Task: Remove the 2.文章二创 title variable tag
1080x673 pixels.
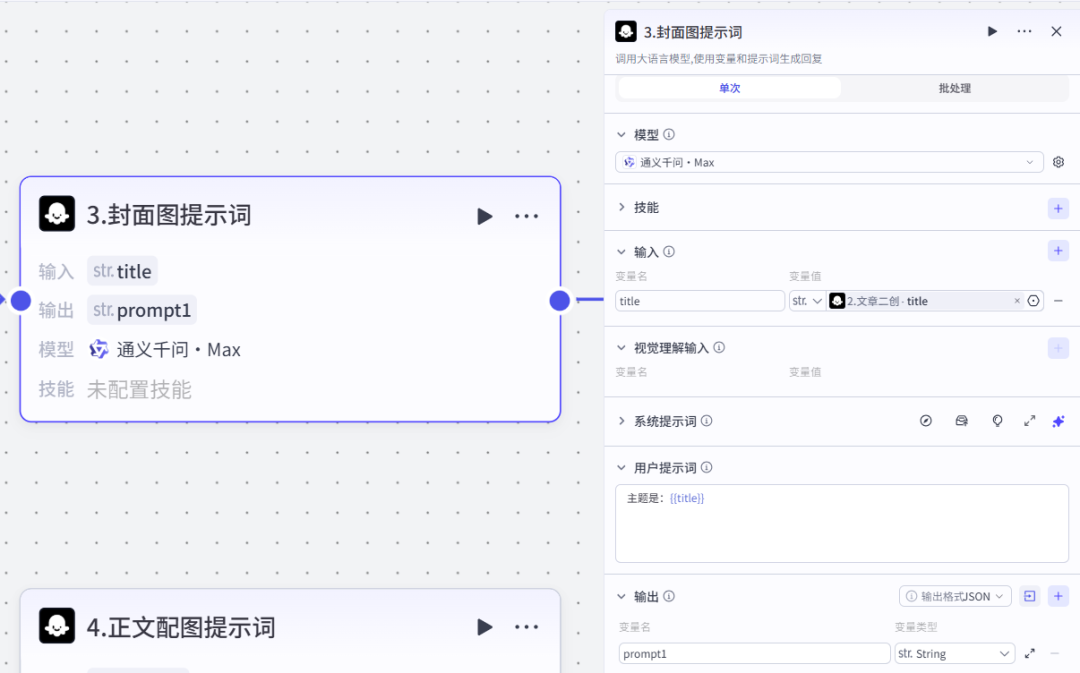Action: pyautogui.click(x=1017, y=300)
